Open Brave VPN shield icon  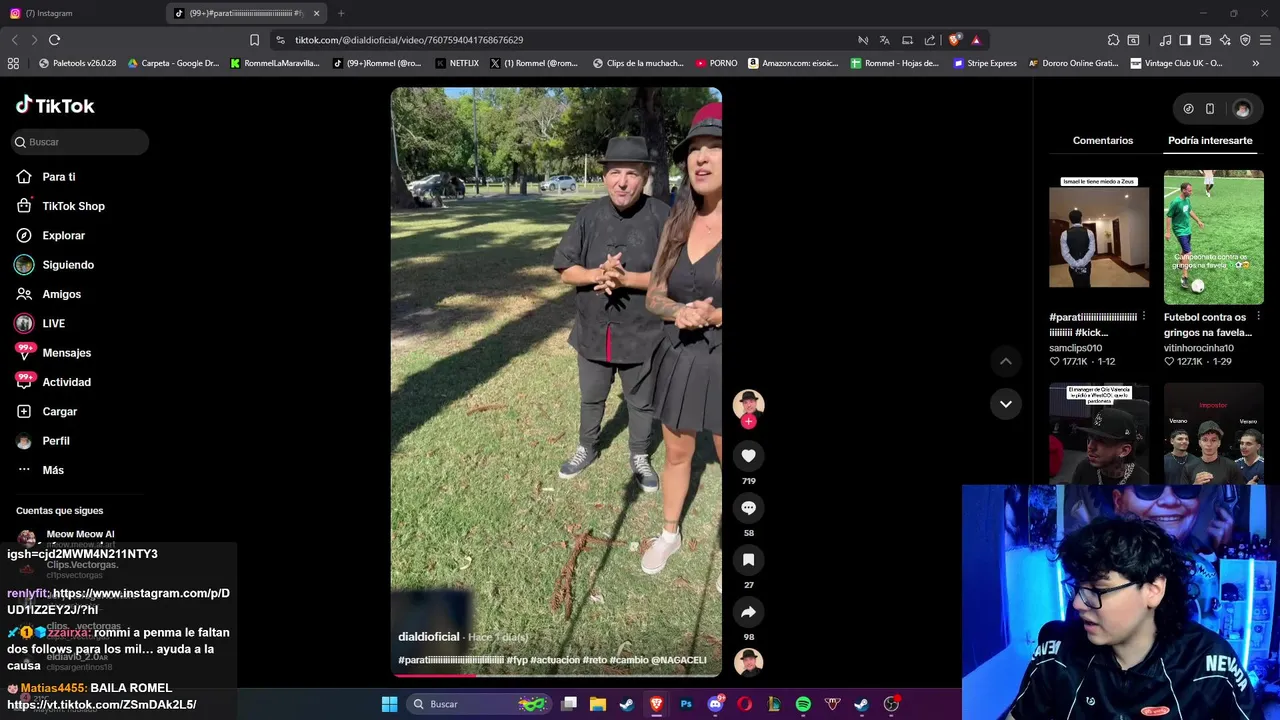[x=1245, y=40]
